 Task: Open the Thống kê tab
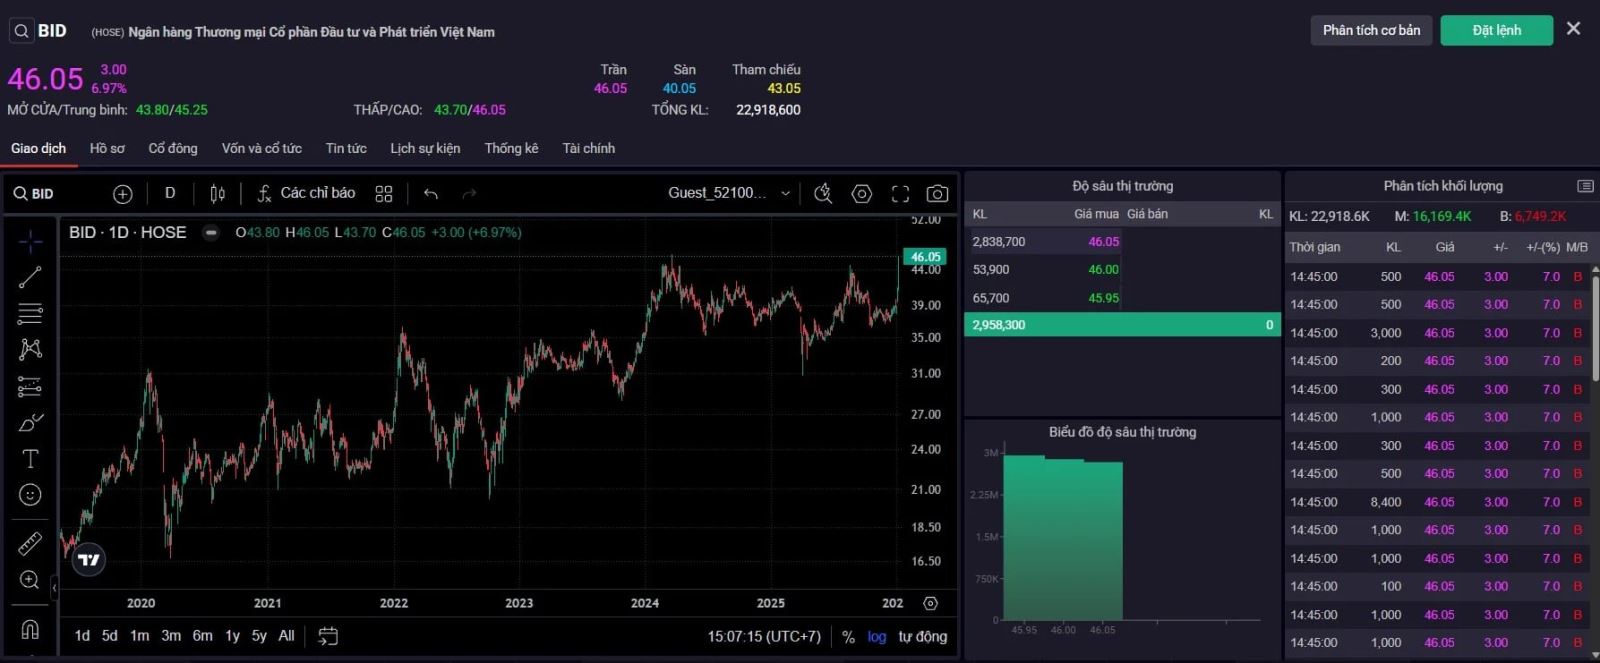(511, 148)
